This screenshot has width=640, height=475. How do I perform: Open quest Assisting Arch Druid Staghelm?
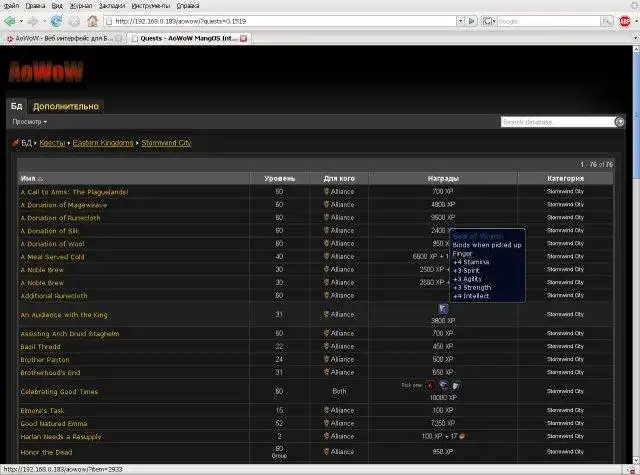pyautogui.click(x=70, y=334)
